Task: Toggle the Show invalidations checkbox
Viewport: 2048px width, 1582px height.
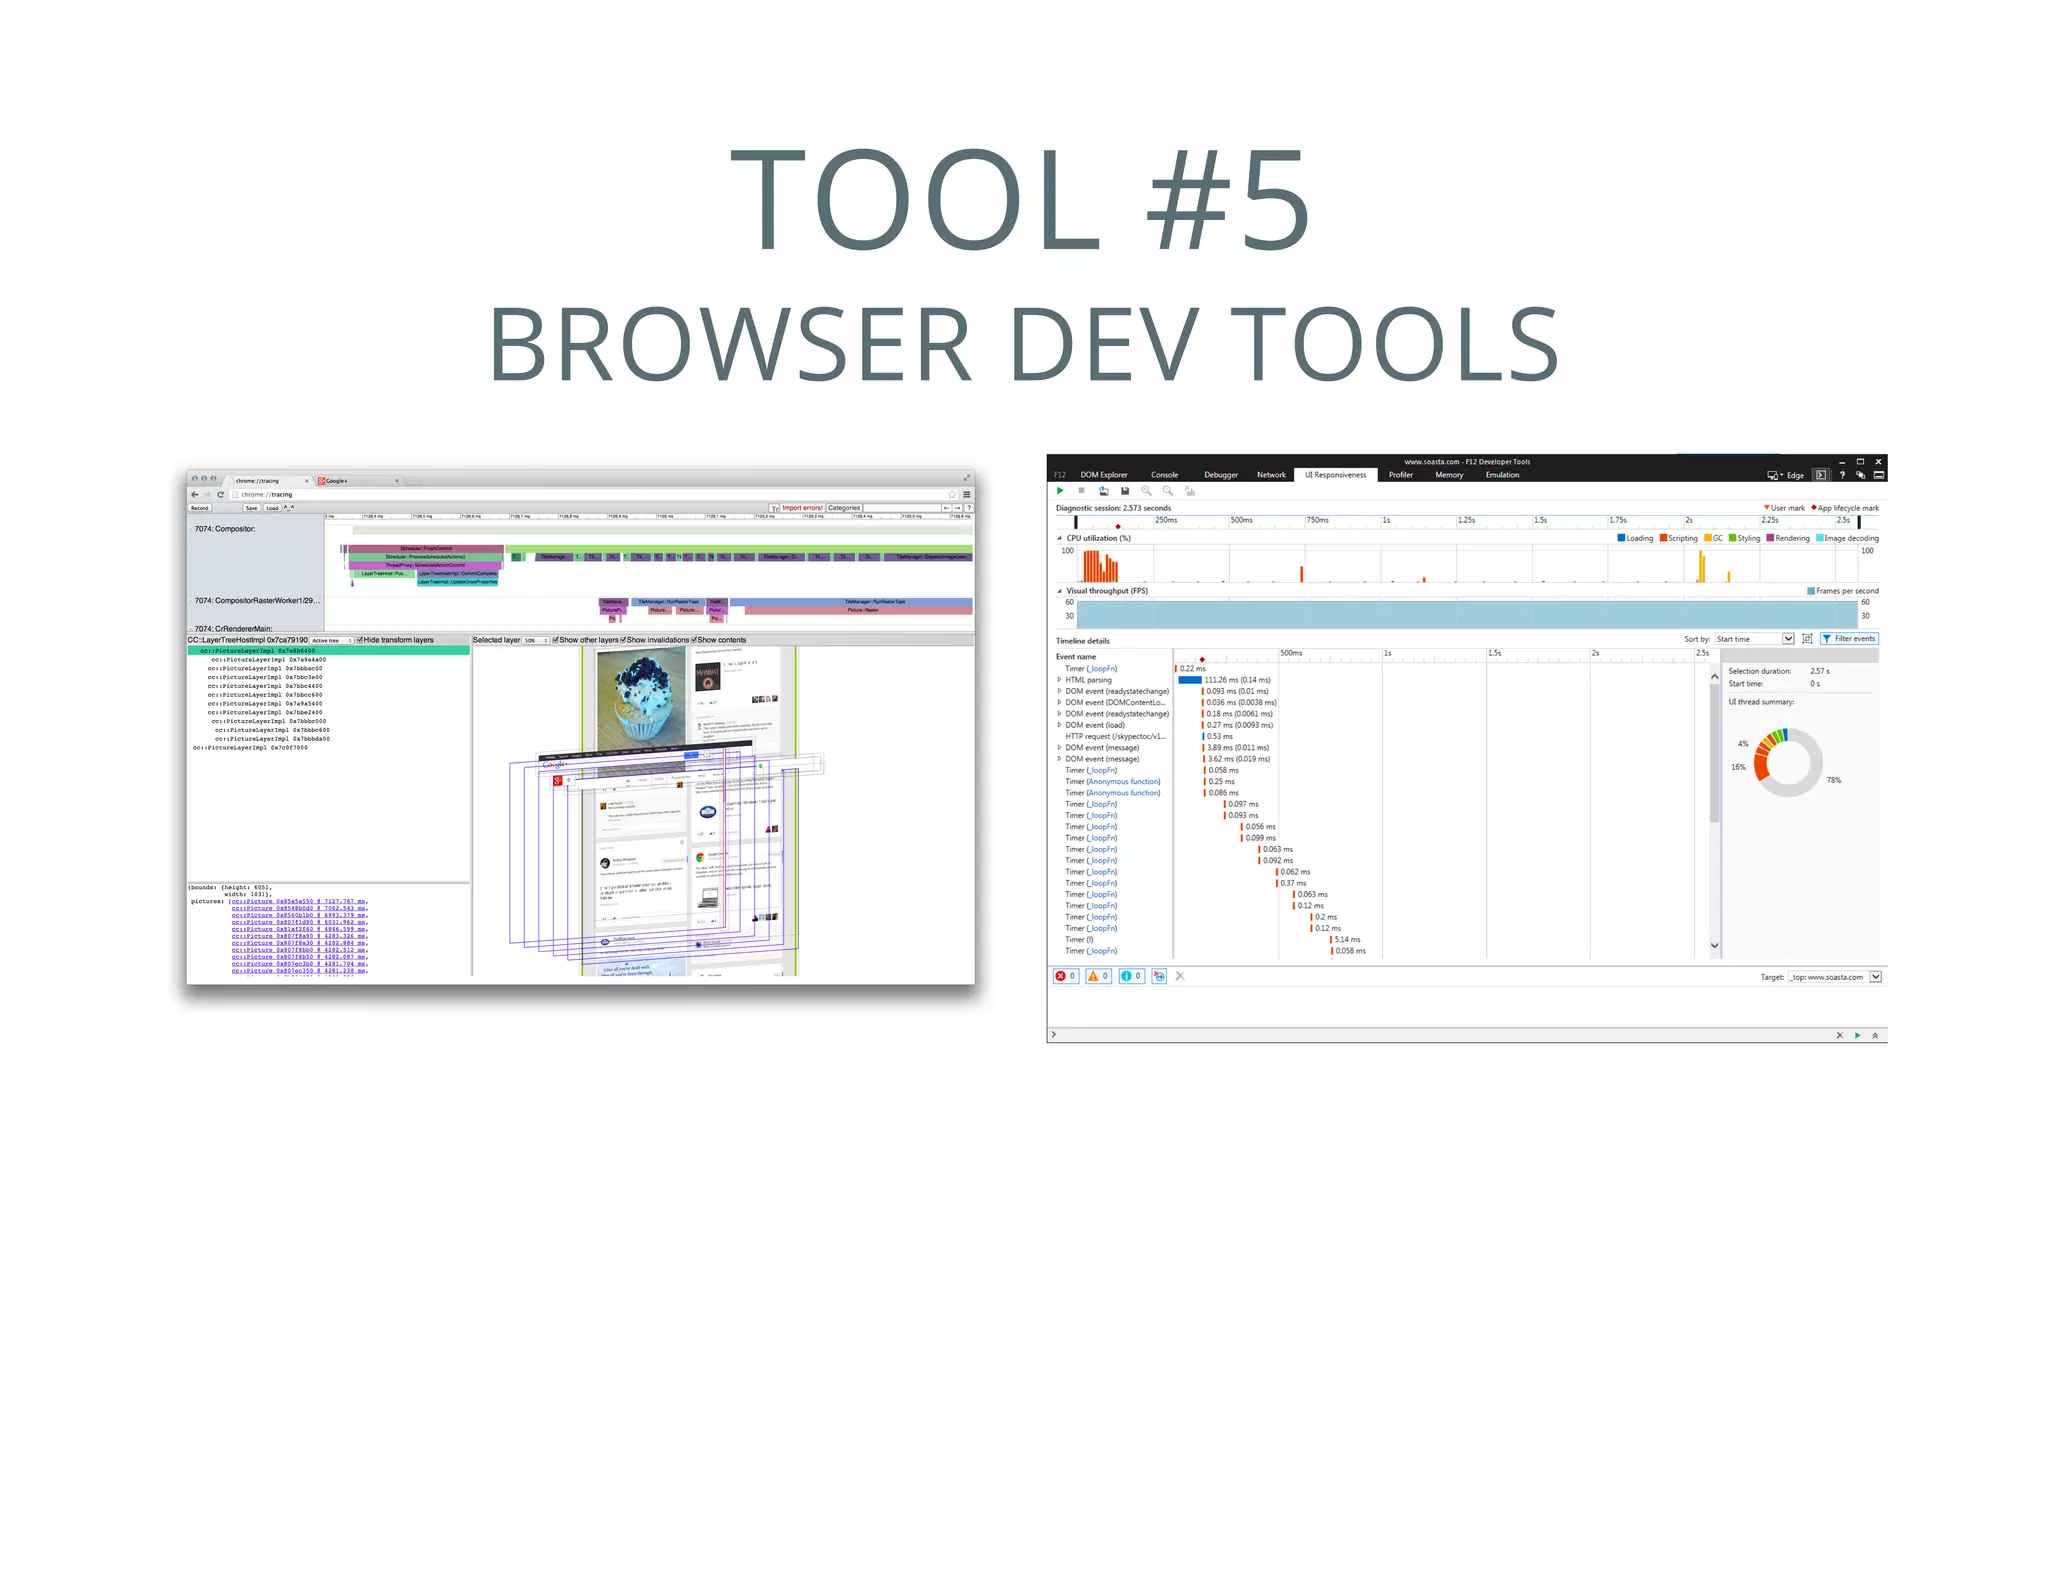Action: click(x=623, y=640)
